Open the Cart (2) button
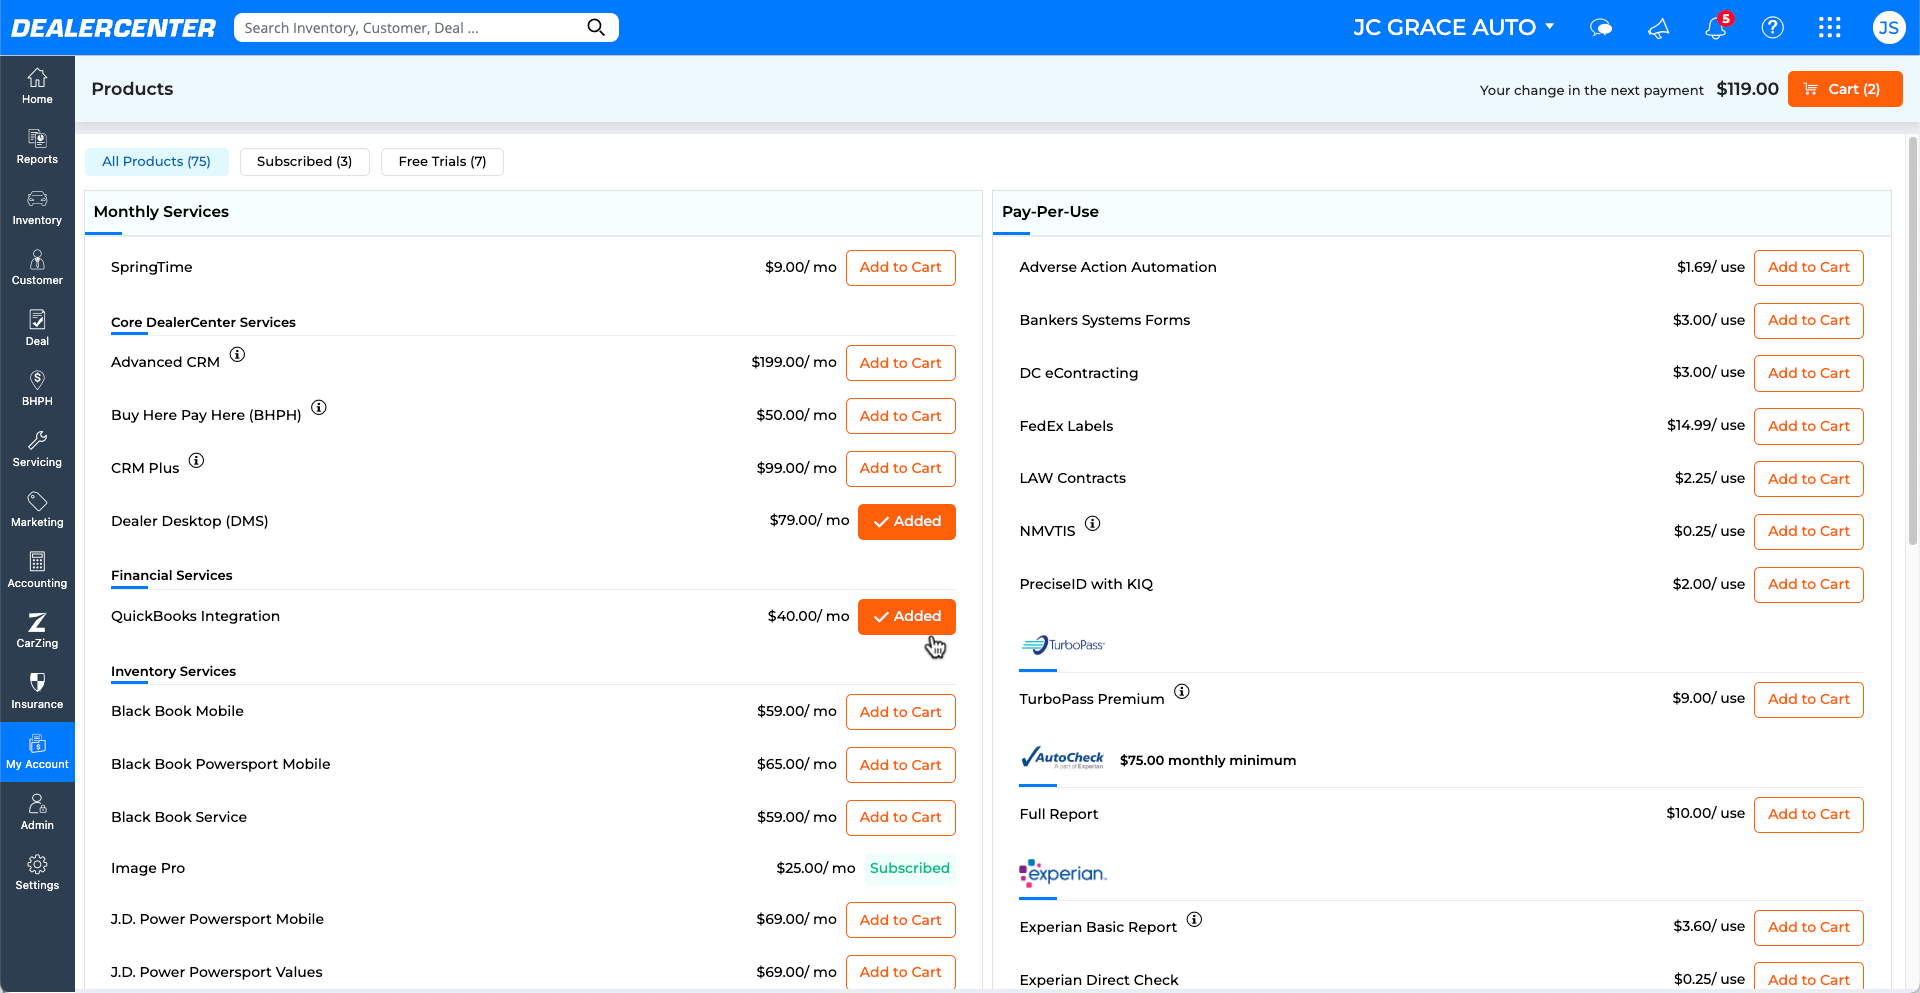Image resolution: width=1920 pixels, height=993 pixels. click(x=1845, y=89)
